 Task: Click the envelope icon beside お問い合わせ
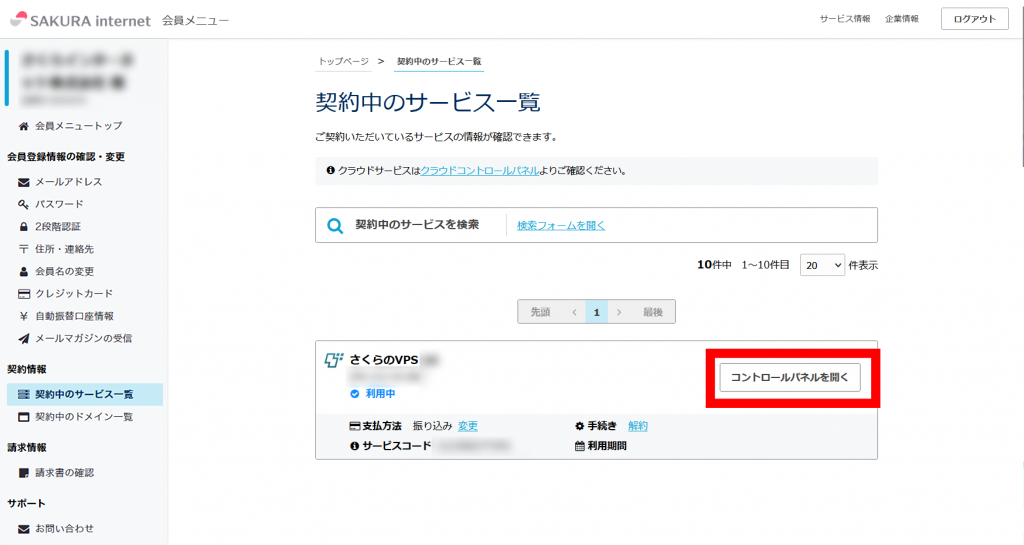24,529
